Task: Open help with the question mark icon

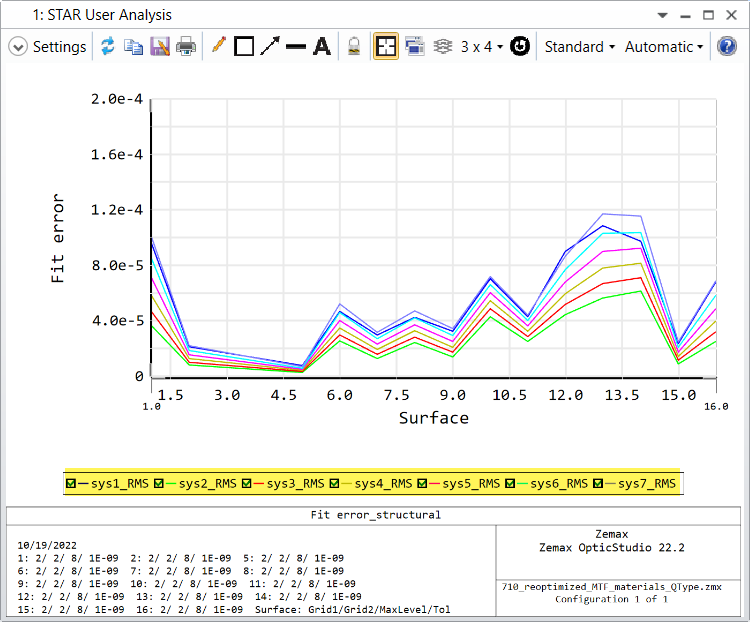Action: coord(727,47)
